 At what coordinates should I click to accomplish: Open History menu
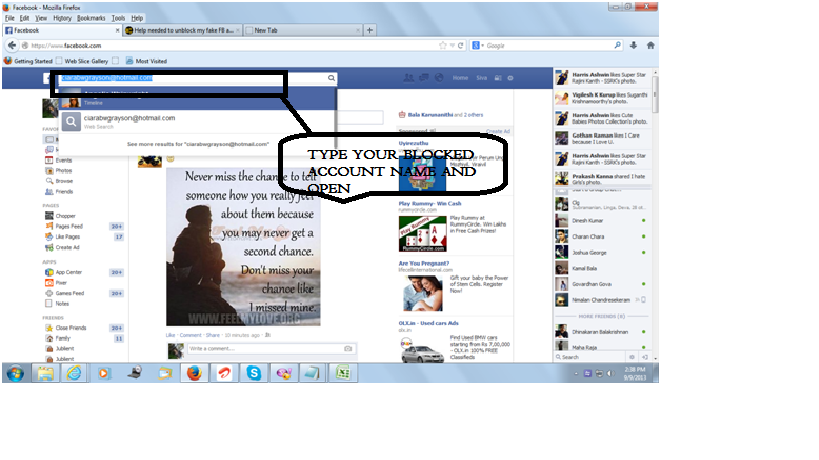pyautogui.click(x=62, y=18)
